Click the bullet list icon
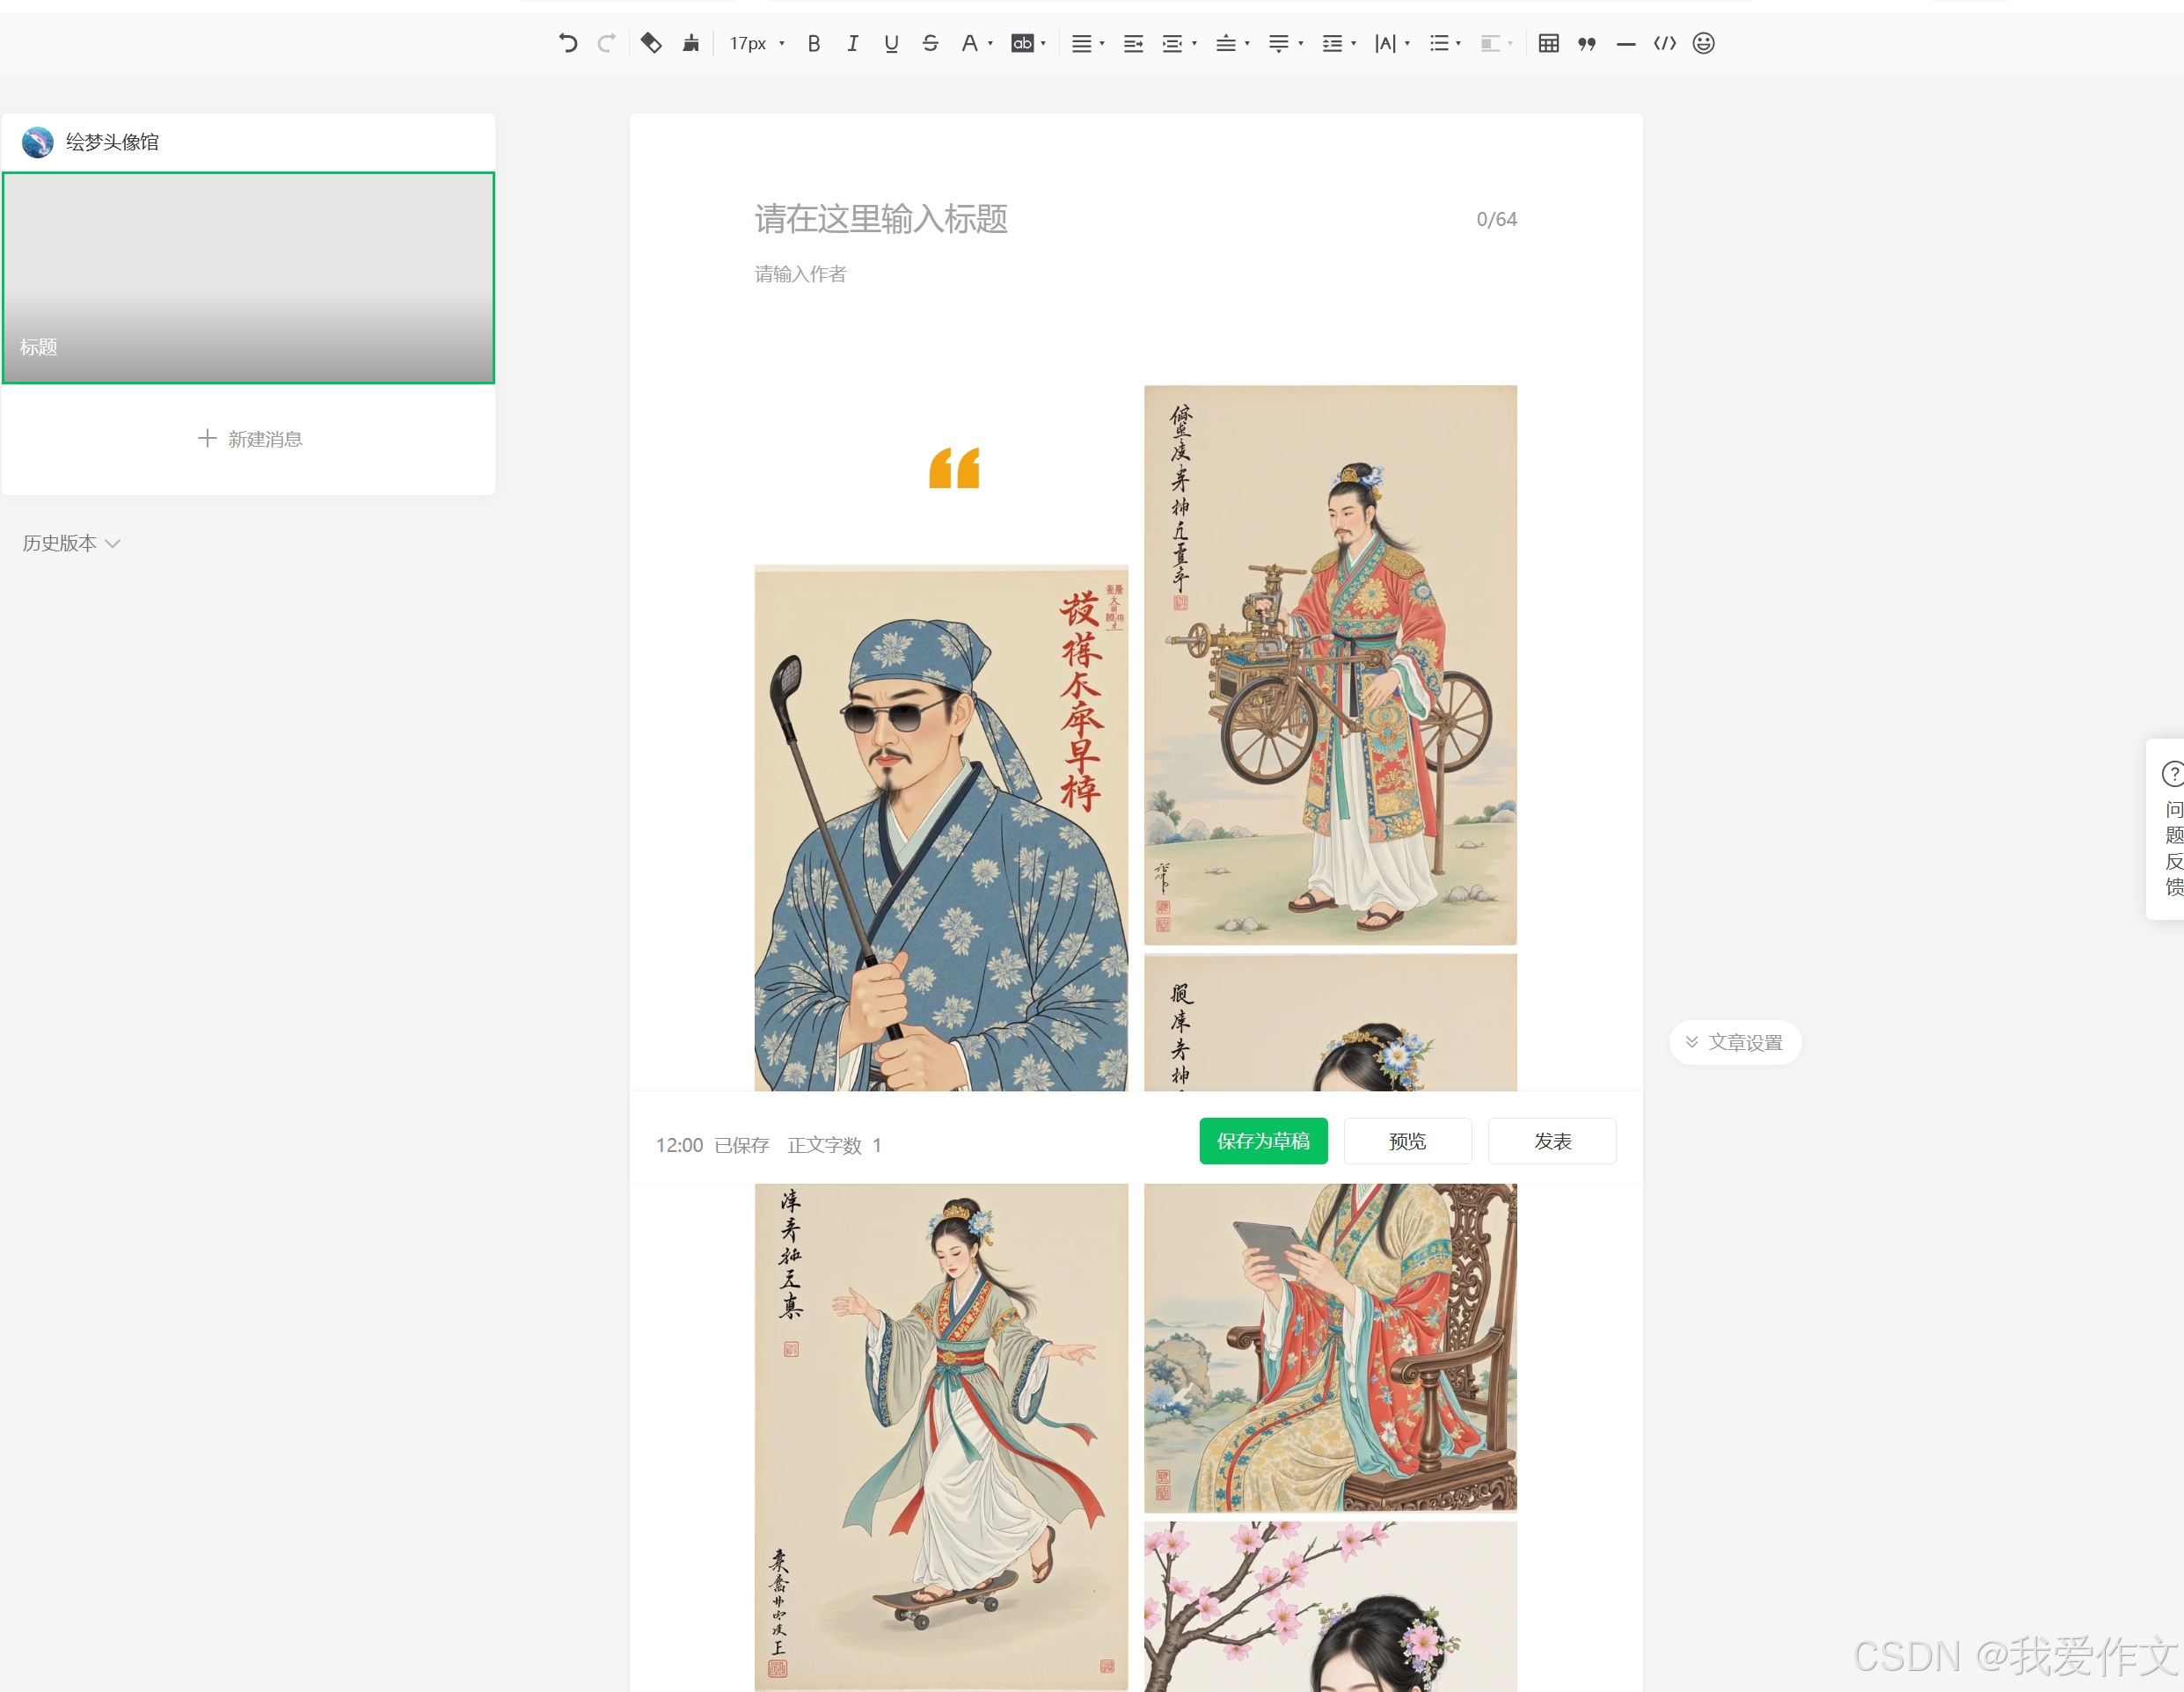2184x1692 pixels. click(x=1439, y=43)
